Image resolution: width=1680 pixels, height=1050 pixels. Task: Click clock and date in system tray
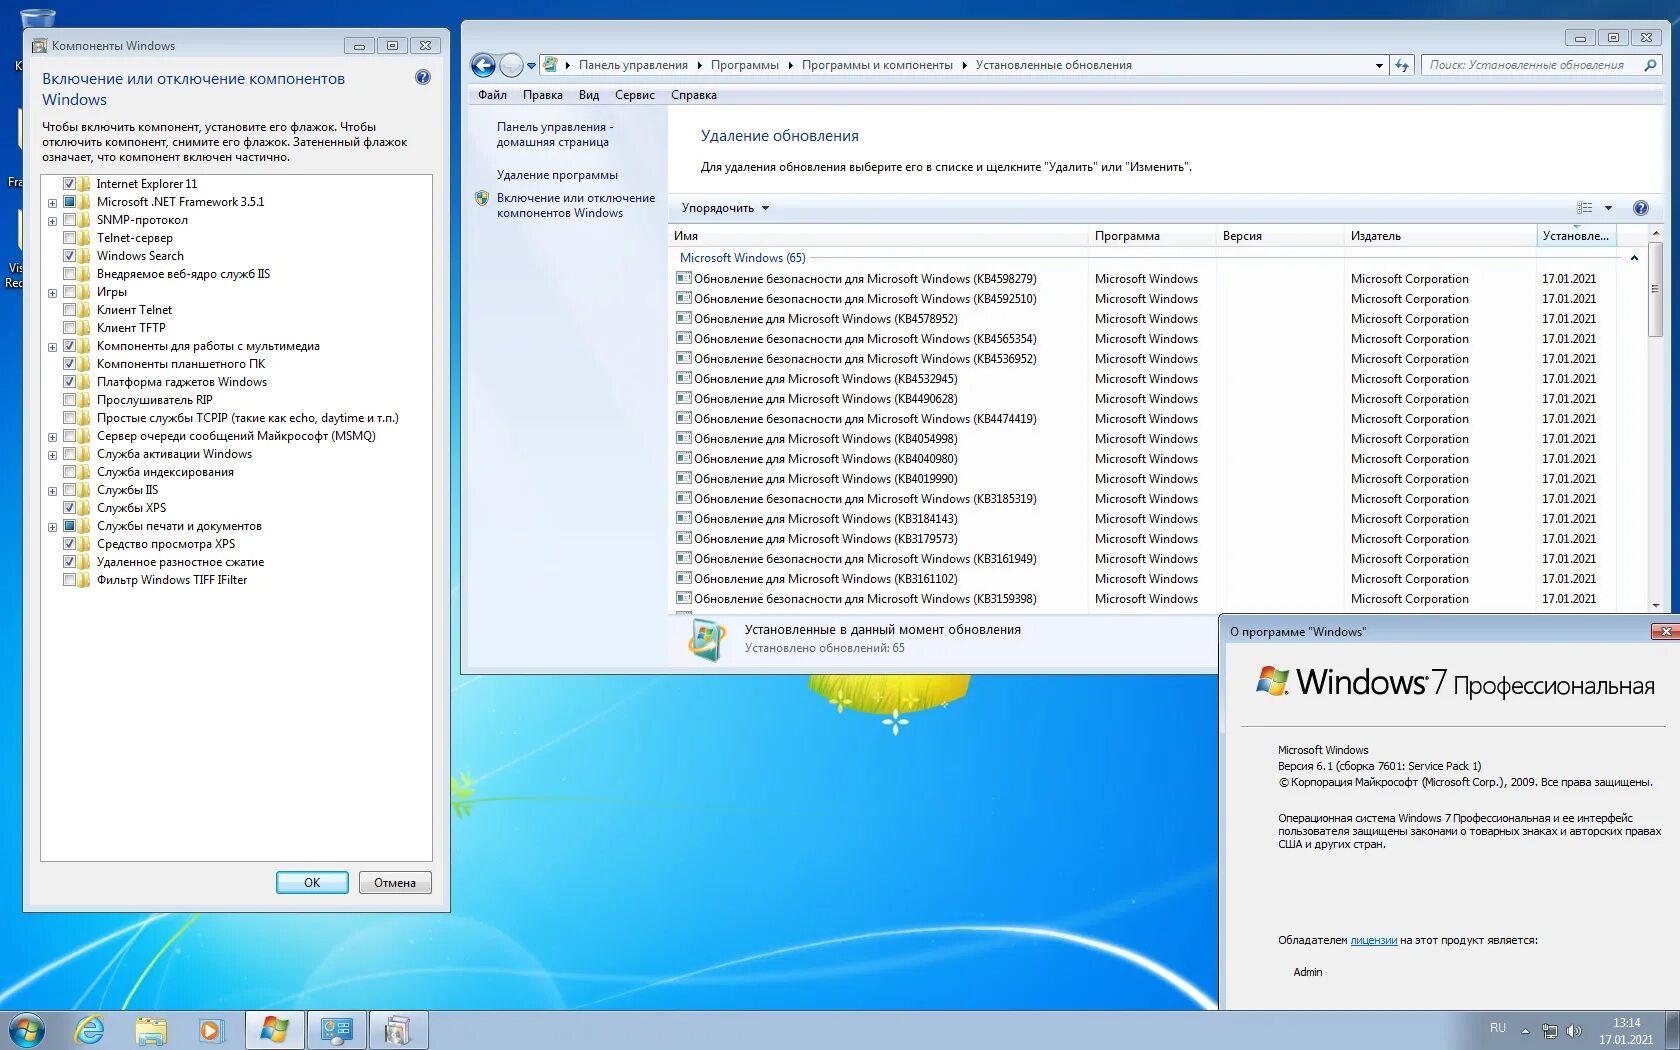[1626, 1031]
